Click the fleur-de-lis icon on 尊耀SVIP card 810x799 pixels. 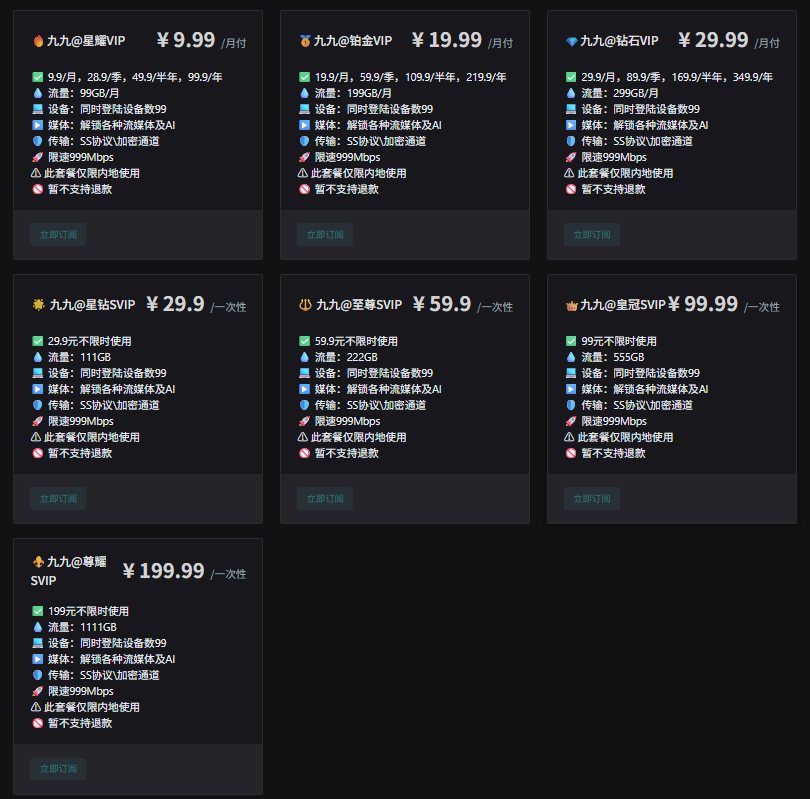click(38, 562)
